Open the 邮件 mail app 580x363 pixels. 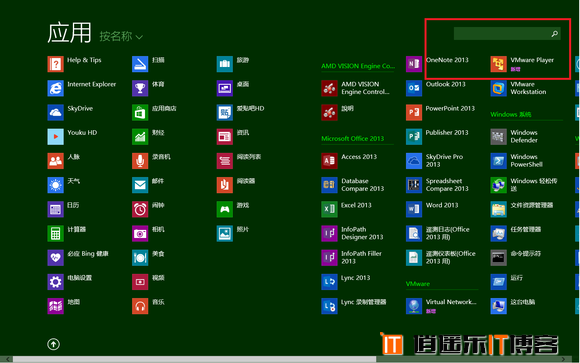148,185
